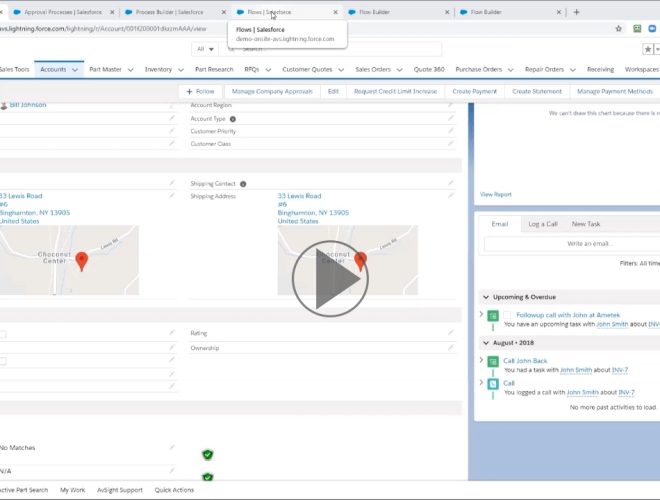Edit Ownership field with pencil icon
Image resolution: width=660 pixels, height=500 pixels.
coord(450,348)
